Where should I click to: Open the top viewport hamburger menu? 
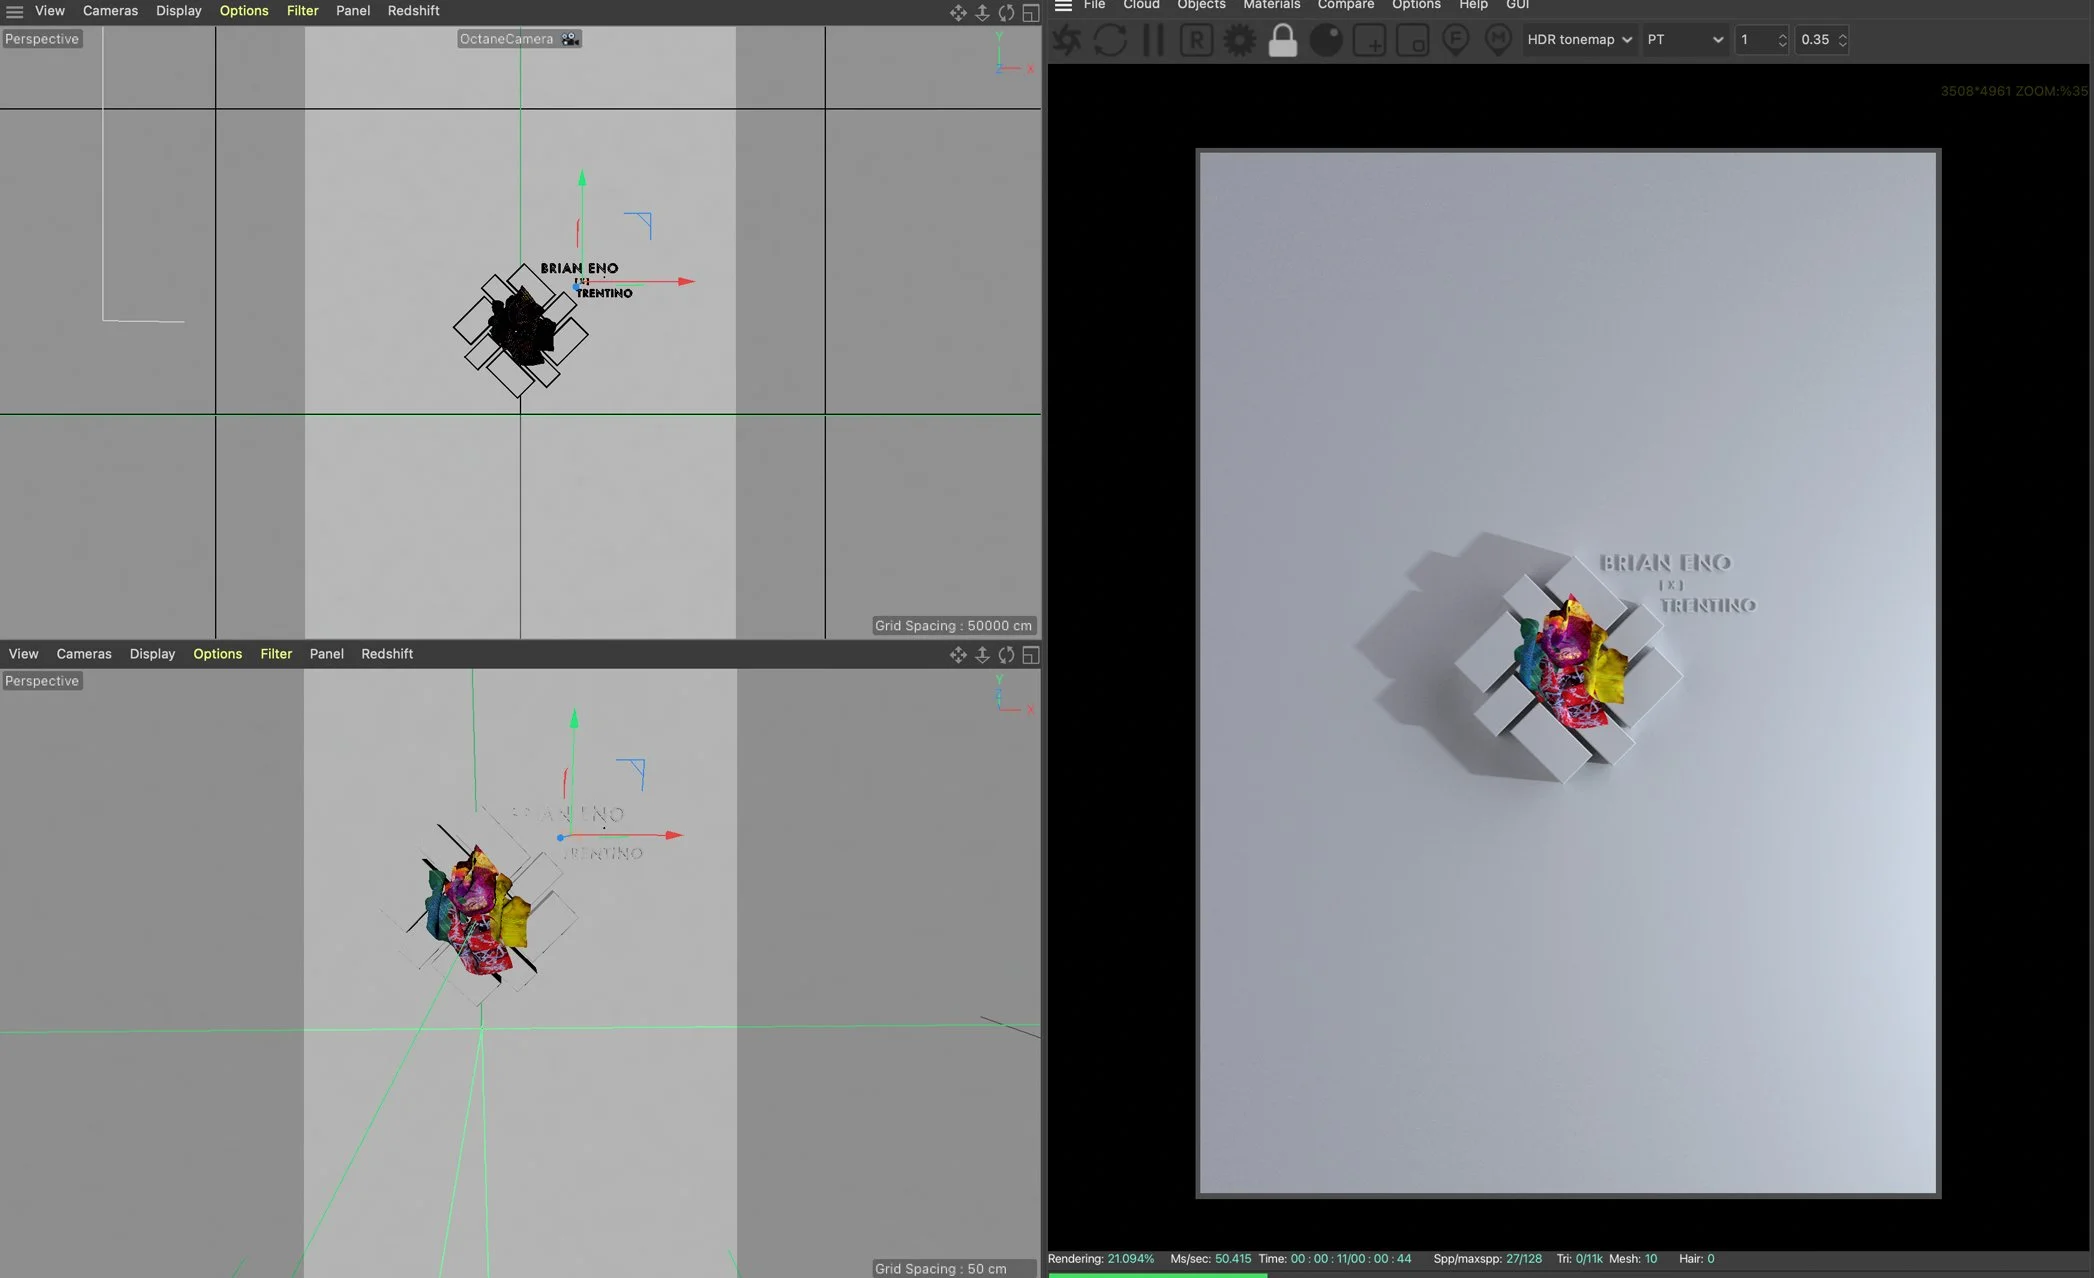pos(14,11)
